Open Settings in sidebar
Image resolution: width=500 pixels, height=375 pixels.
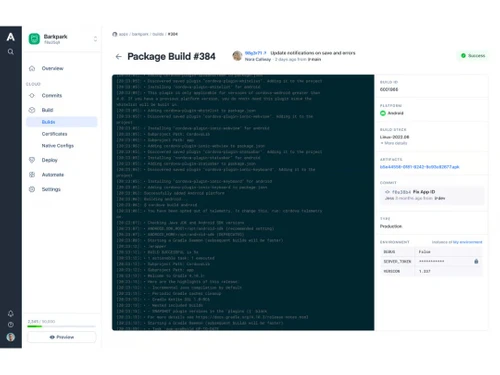pyautogui.click(x=51, y=189)
